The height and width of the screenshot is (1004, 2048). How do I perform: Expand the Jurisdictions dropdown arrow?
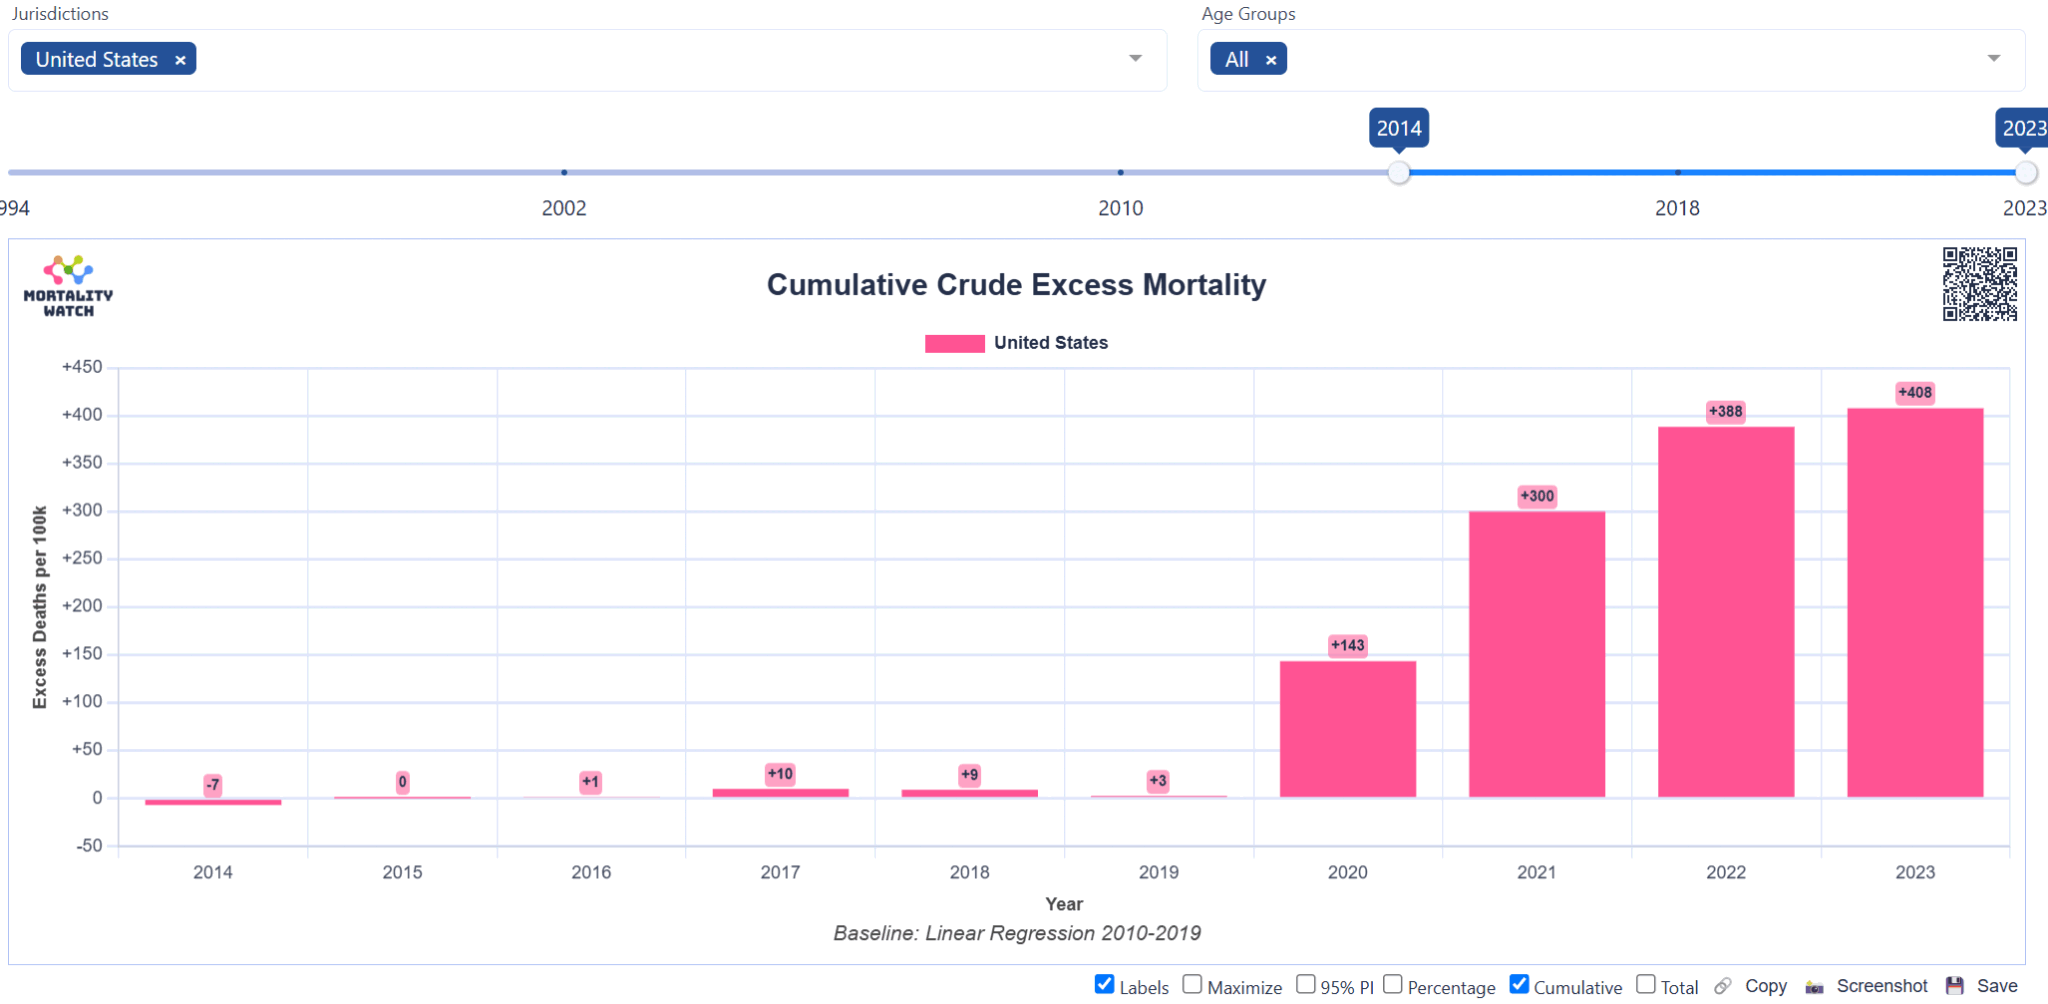[1135, 59]
